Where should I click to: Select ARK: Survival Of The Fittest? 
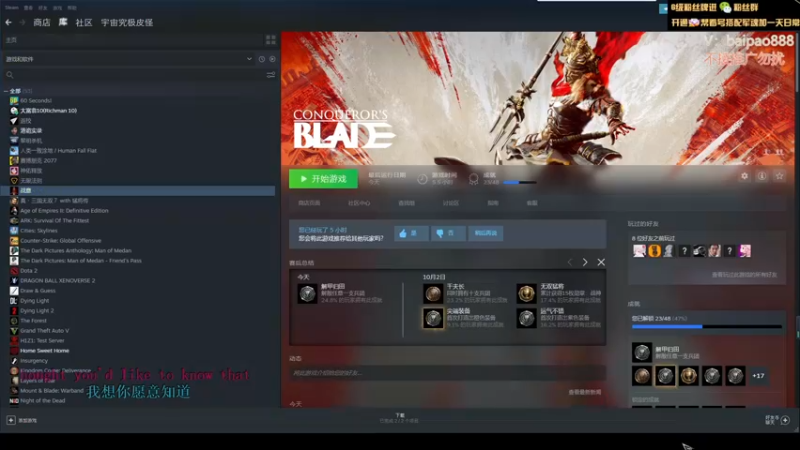click(55, 220)
